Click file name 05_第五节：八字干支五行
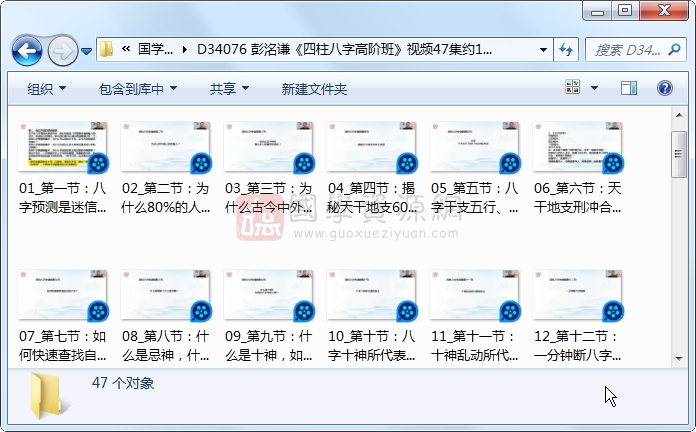Image resolution: width=696 pixels, height=432 pixels. (x=475, y=198)
